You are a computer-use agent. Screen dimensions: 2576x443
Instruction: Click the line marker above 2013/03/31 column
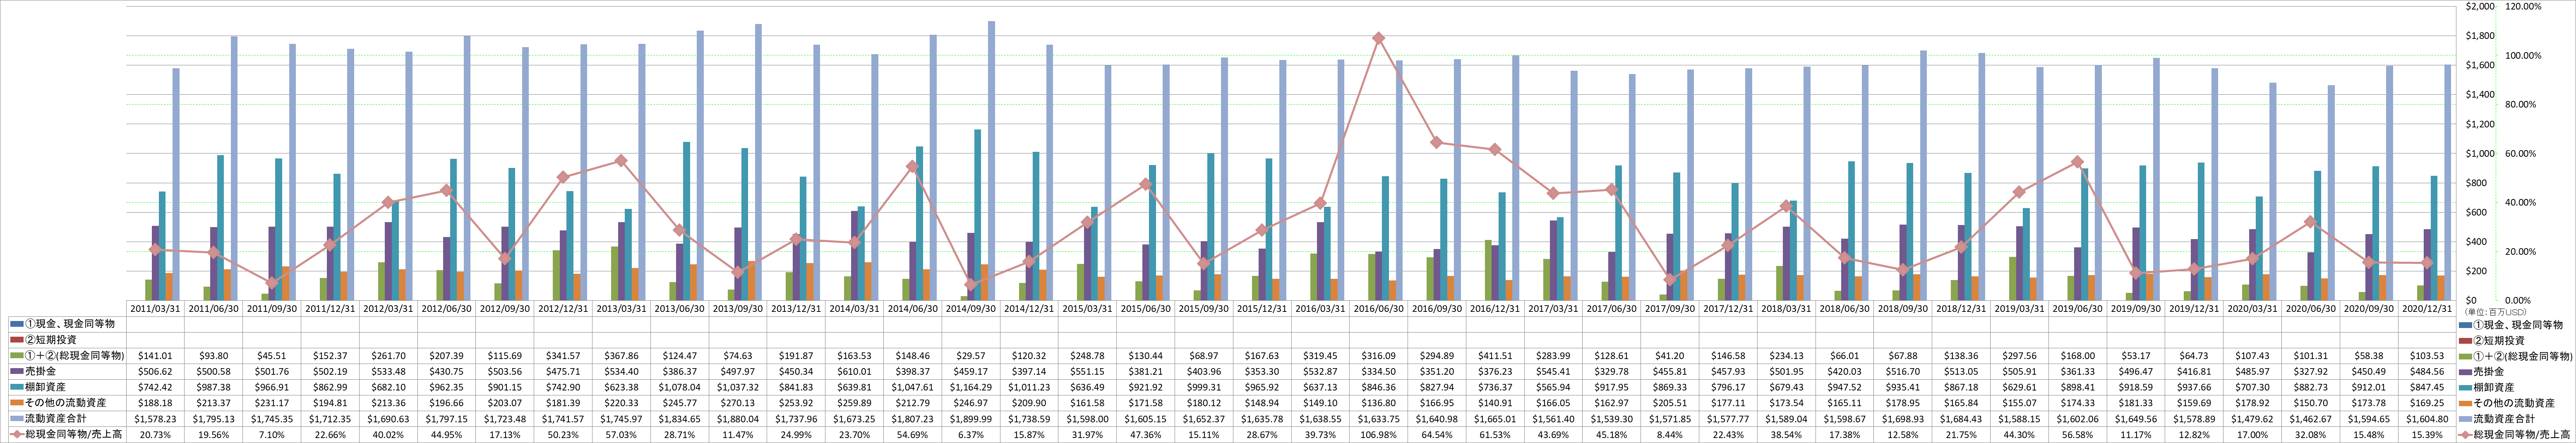621,160
